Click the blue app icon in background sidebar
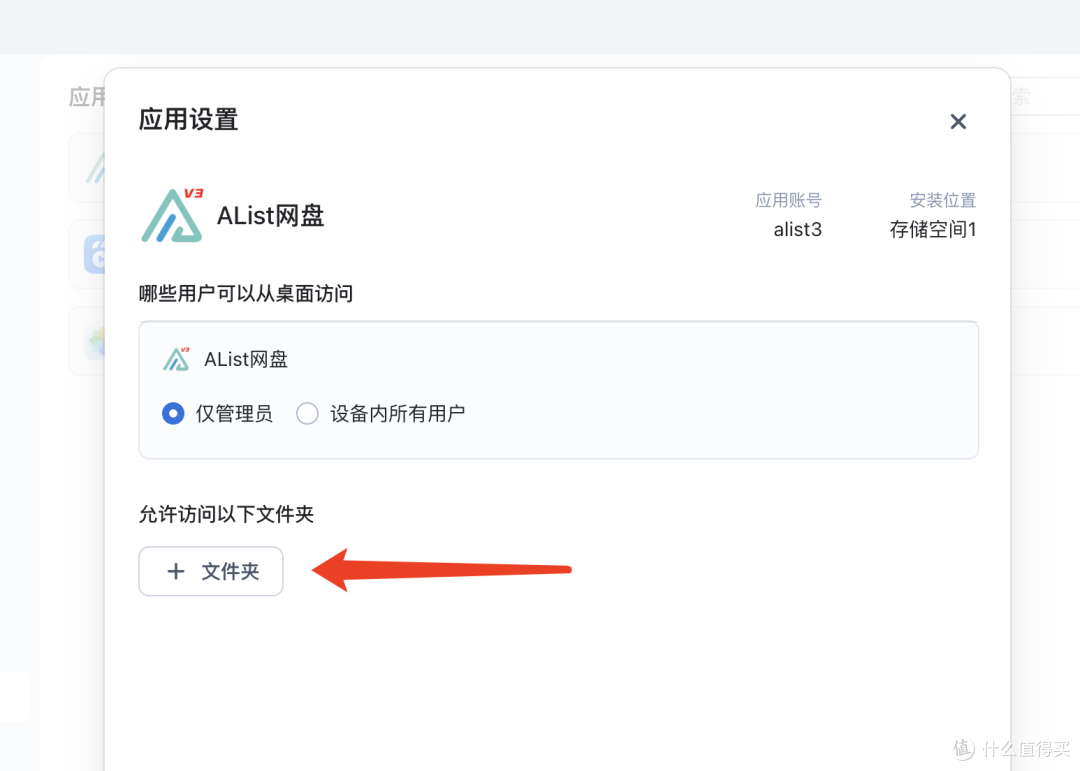This screenshot has width=1080, height=771. point(96,254)
